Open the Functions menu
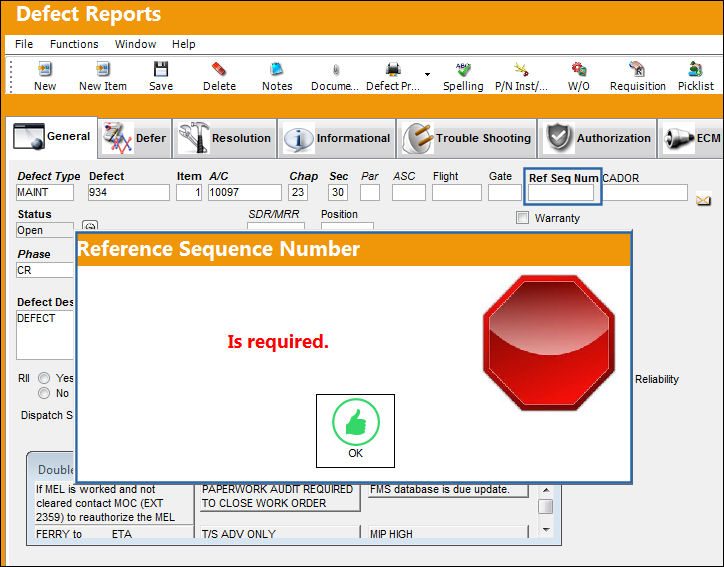This screenshot has height=567, width=724. [74, 44]
